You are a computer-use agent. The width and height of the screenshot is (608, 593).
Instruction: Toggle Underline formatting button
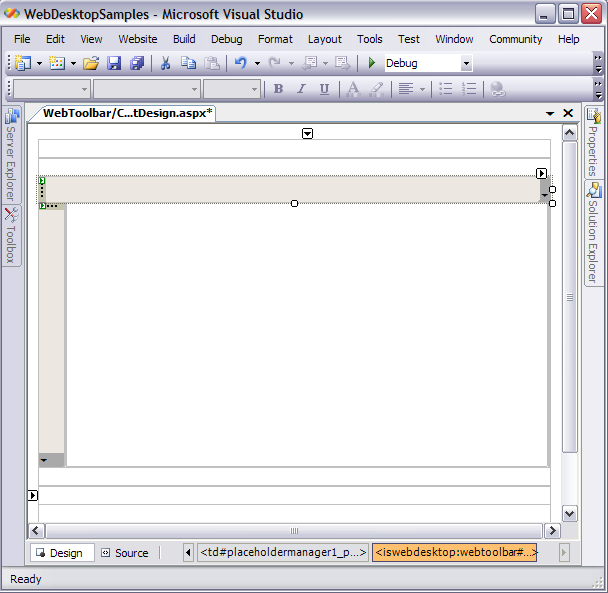tap(324, 89)
